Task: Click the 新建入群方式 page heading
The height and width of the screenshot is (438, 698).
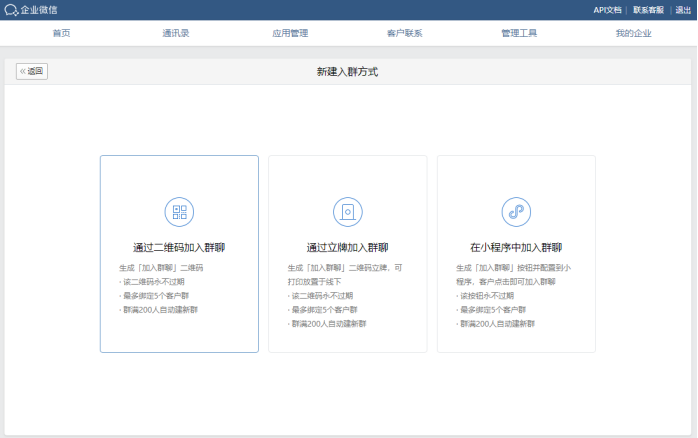Action: (x=347, y=72)
